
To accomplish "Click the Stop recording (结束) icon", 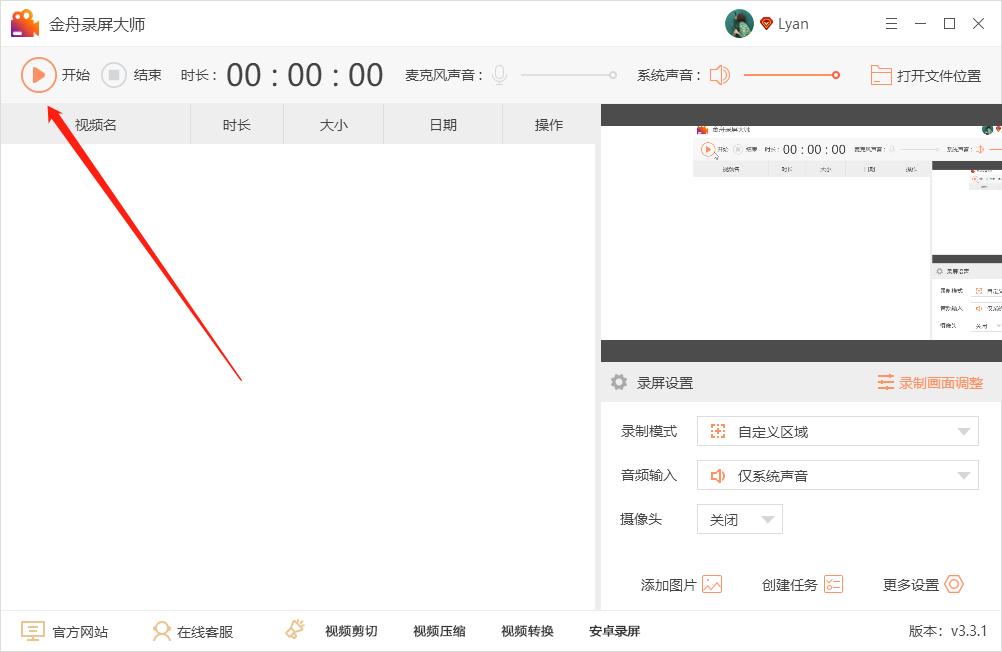I will click(x=112, y=74).
